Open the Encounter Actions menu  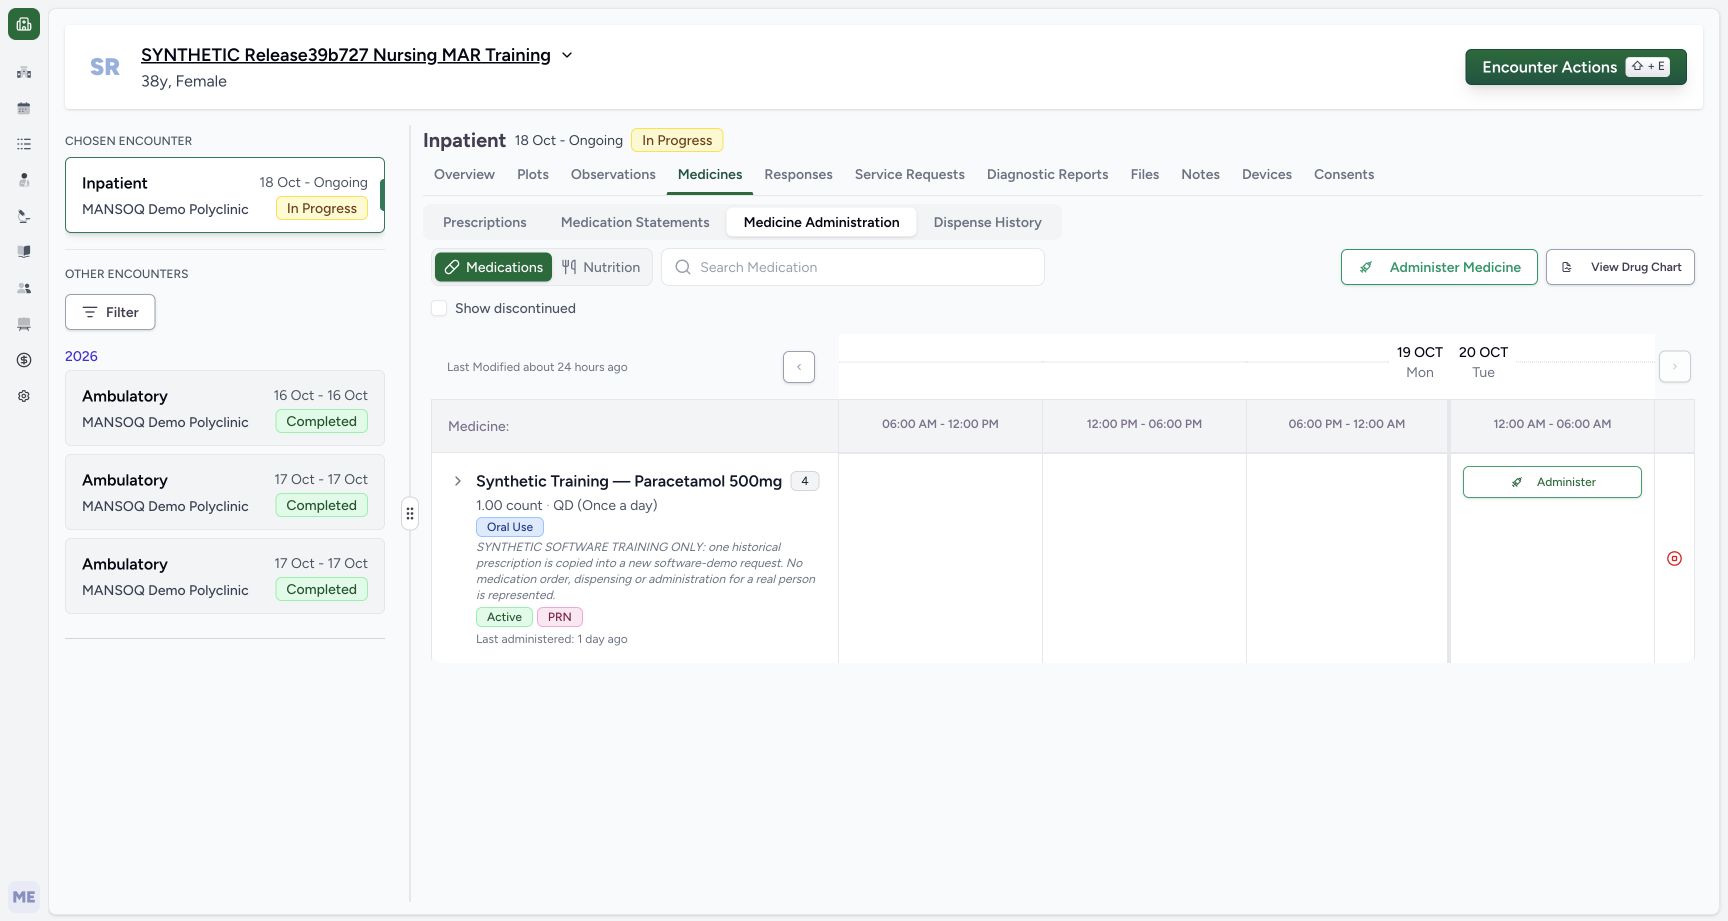click(1576, 67)
